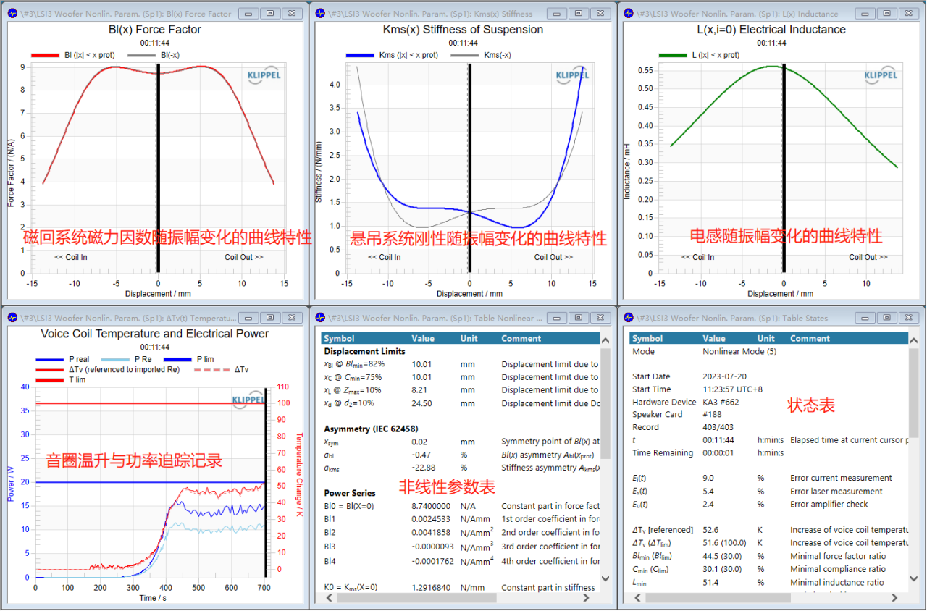Click the 'Start Date' row label in States table
This screenshot has width=927, height=612.
[651, 377]
